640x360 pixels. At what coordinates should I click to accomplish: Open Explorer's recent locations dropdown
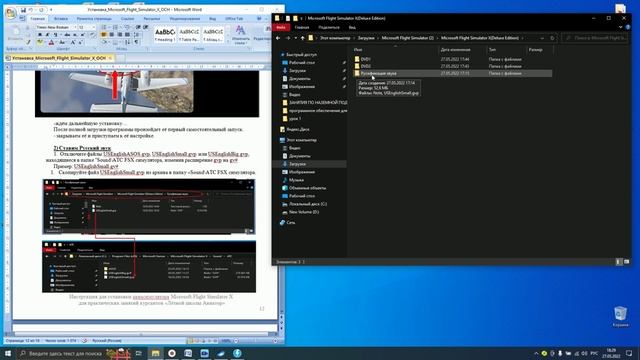(x=296, y=38)
